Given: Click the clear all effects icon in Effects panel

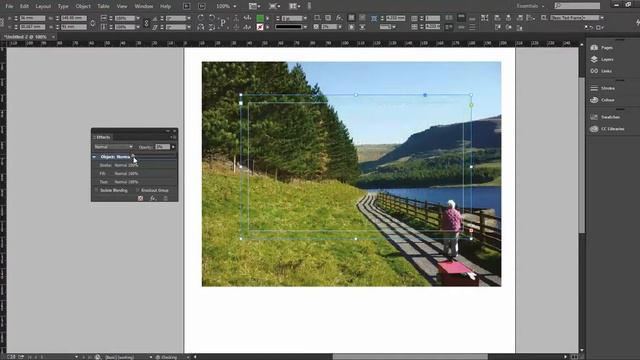Looking at the screenshot, I should (x=140, y=198).
